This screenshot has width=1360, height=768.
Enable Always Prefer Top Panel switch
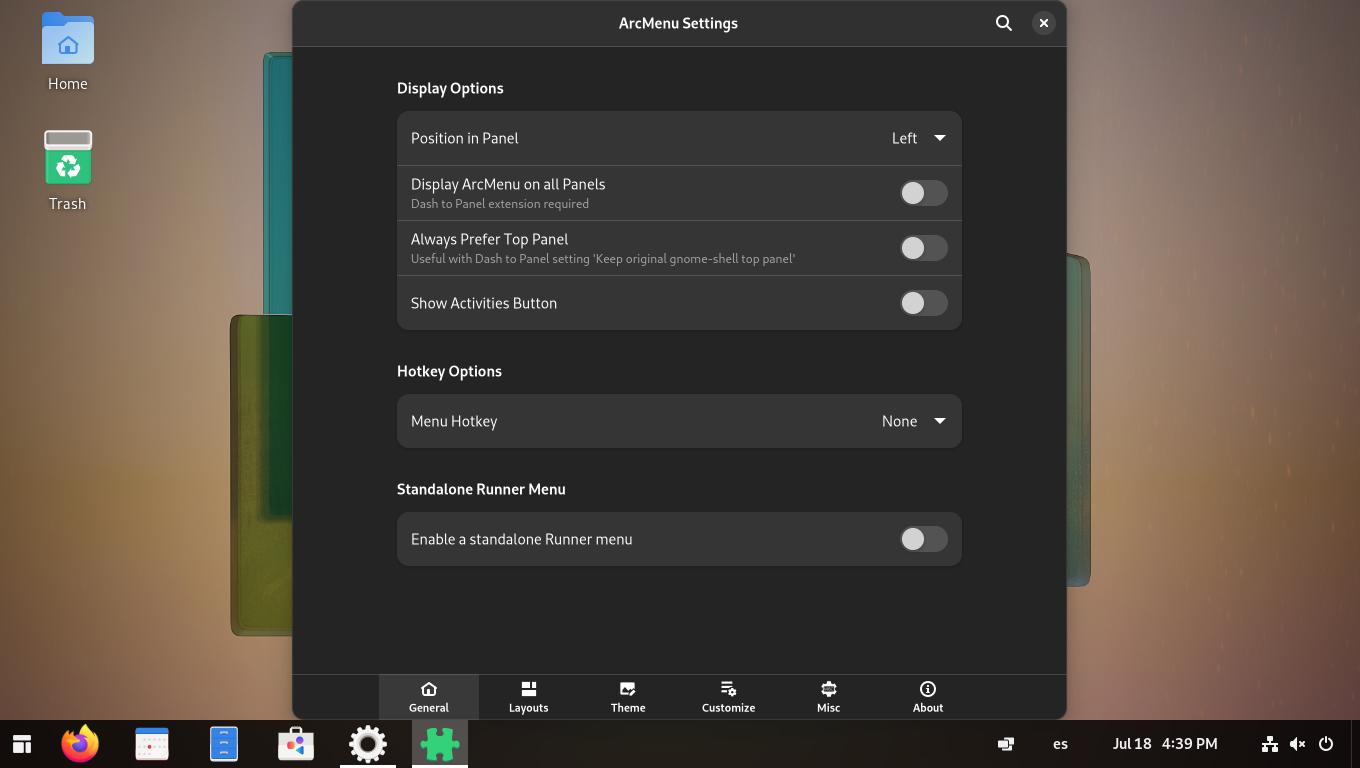point(923,248)
